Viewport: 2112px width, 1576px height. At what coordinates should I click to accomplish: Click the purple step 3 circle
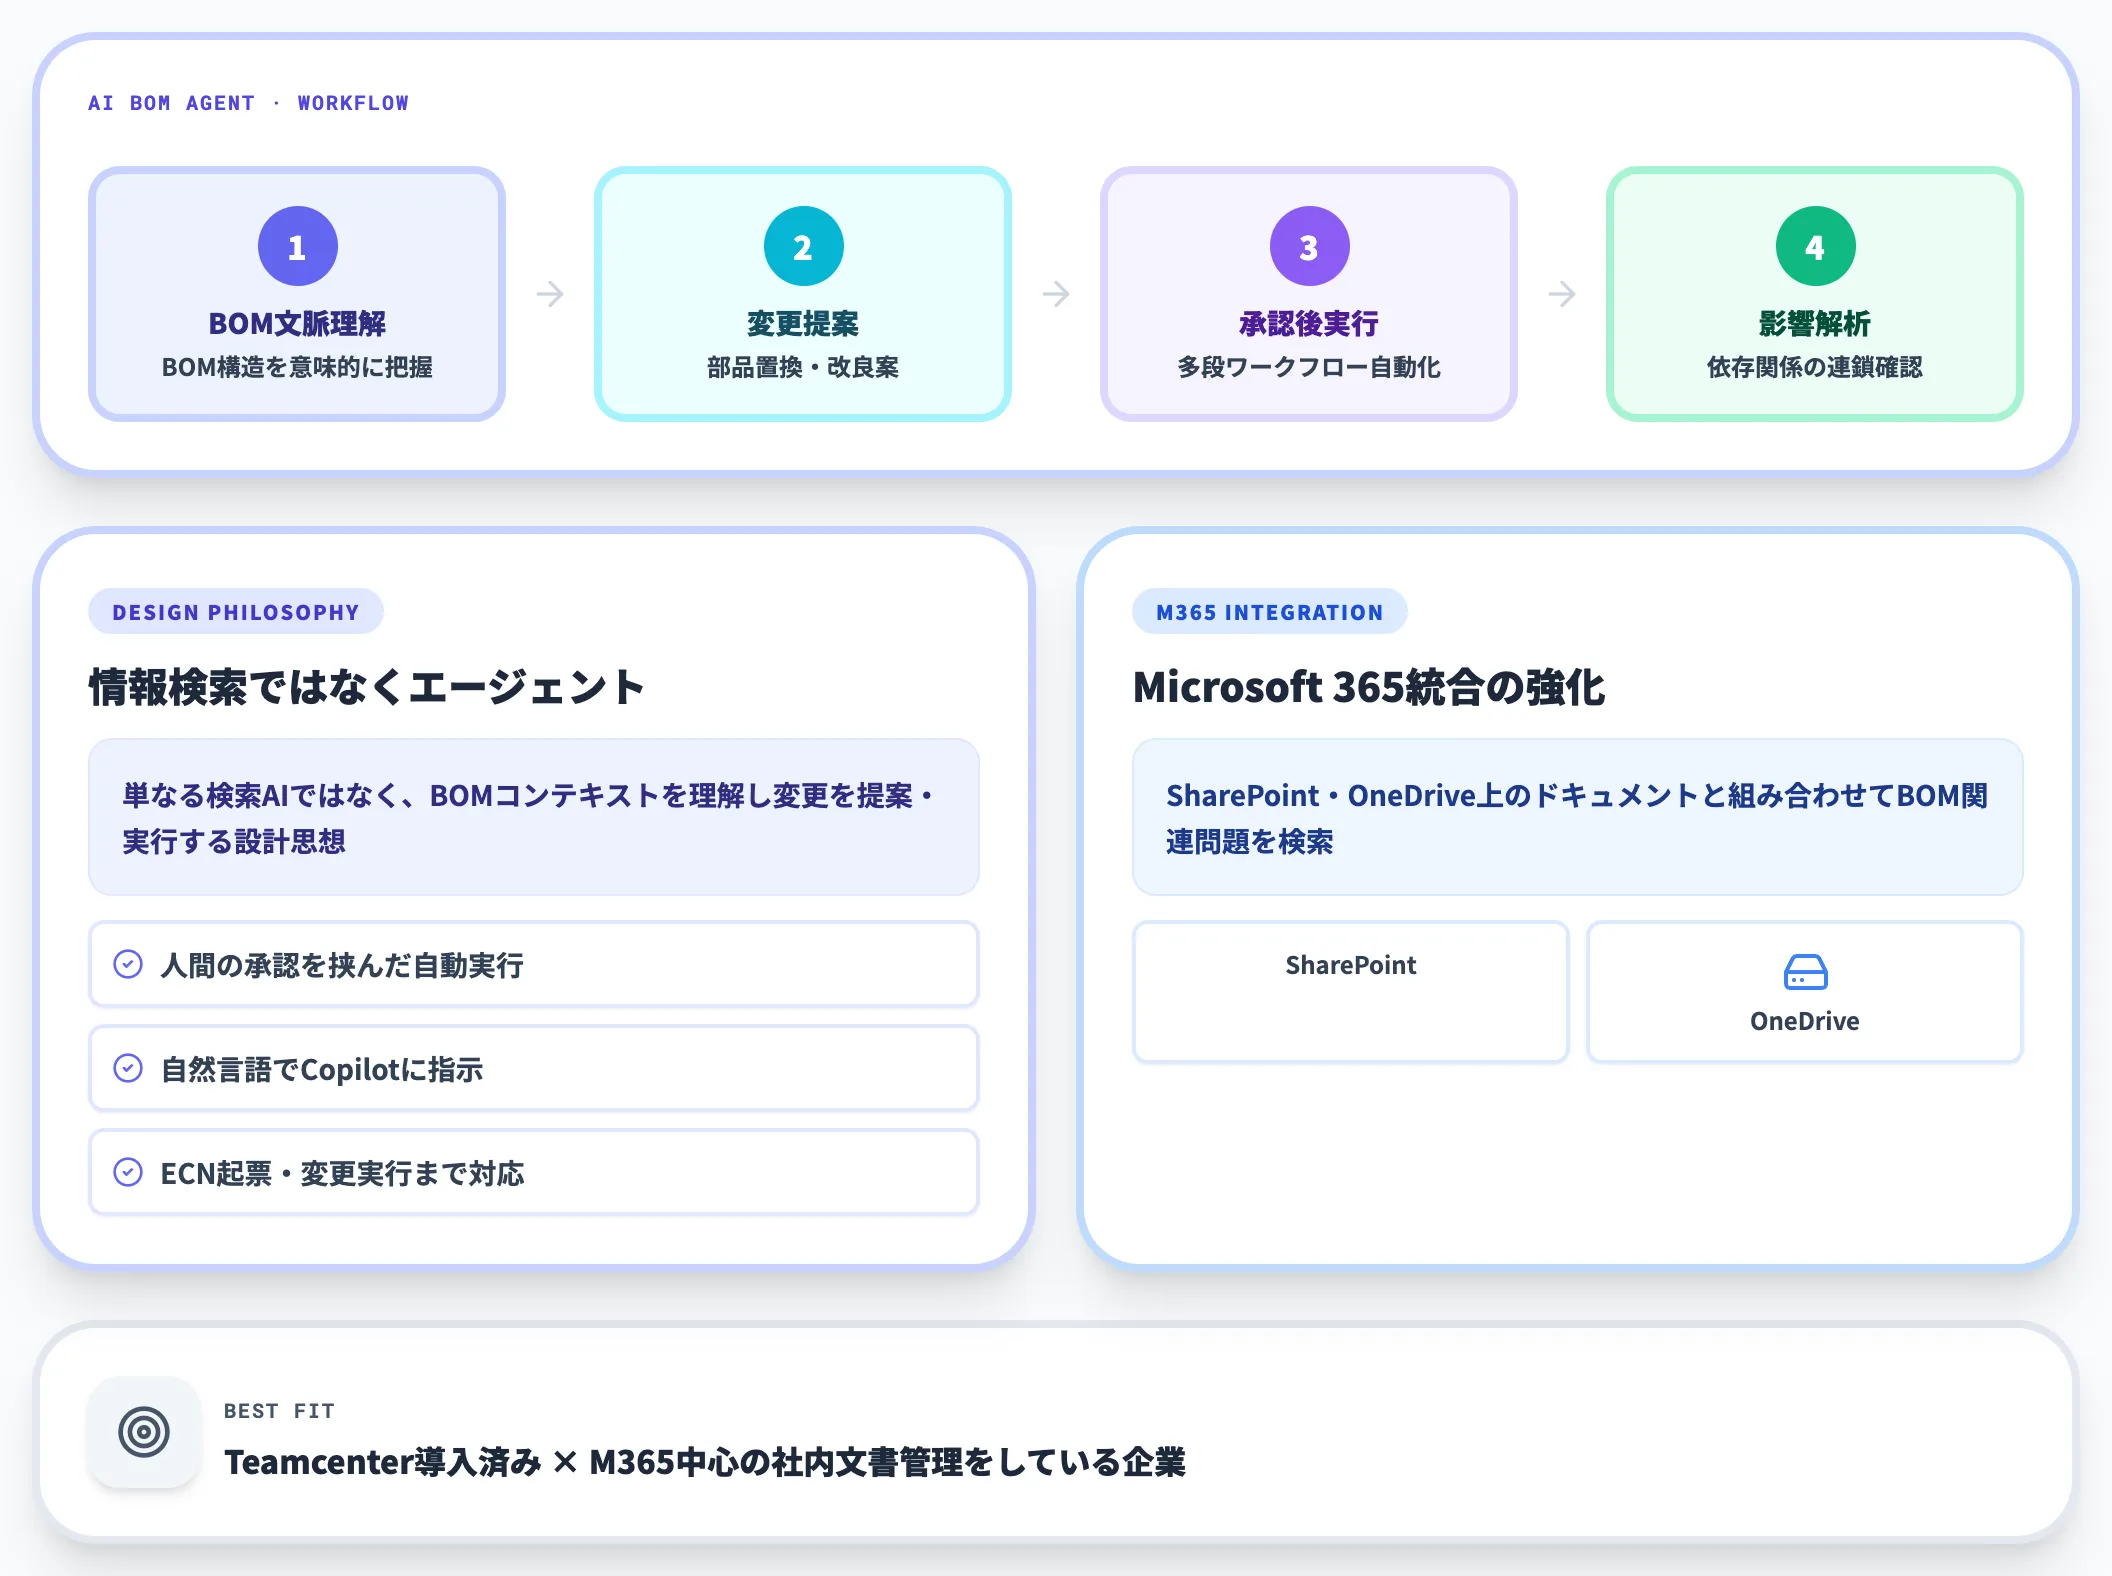click(x=1309, y=246)
